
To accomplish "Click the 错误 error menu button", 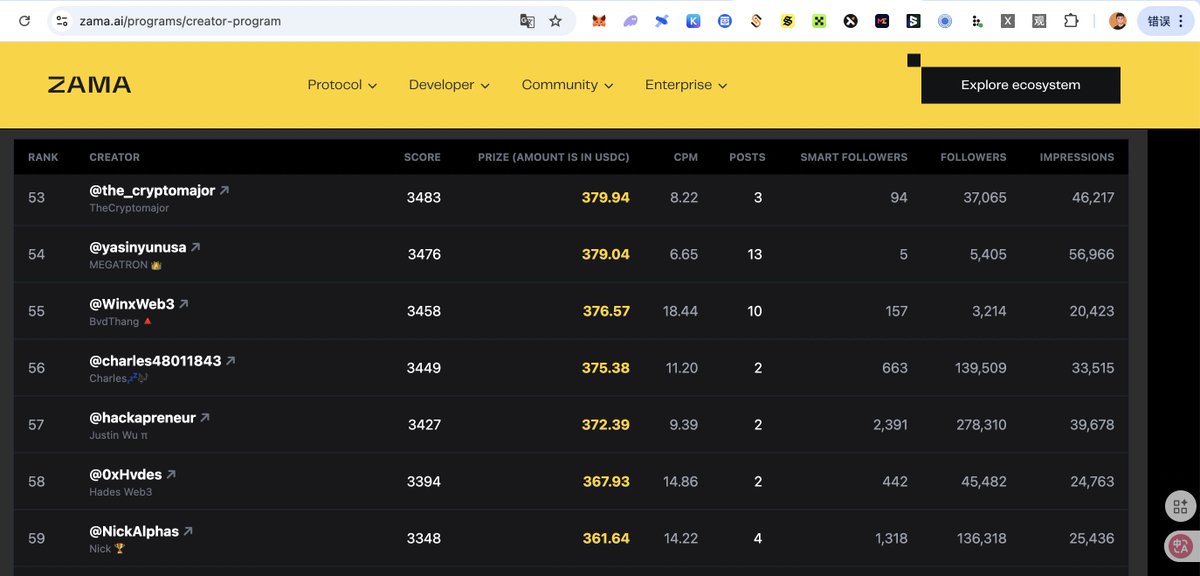I will click(x=1165, y=21).
